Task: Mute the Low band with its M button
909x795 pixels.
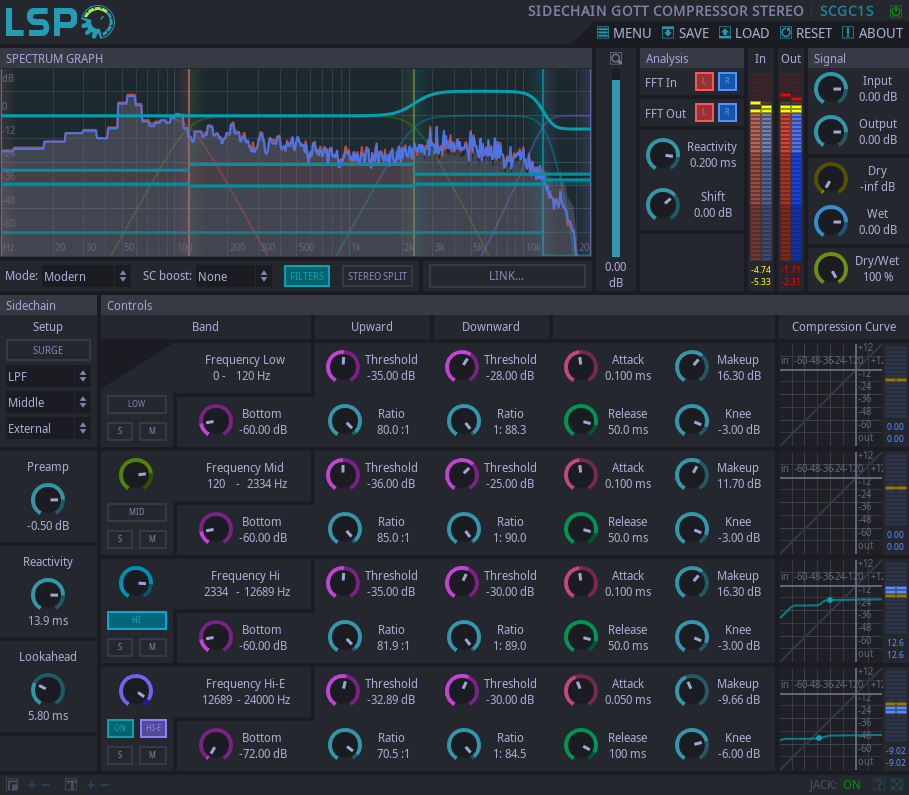Action: pyautogui.click(x=152, y=431)
